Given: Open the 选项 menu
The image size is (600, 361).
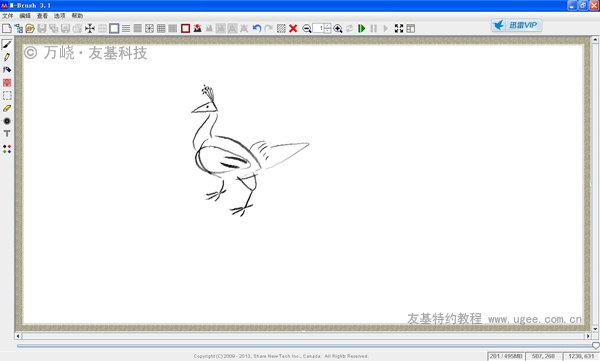Looking at the screenshot, I should 59,16.
